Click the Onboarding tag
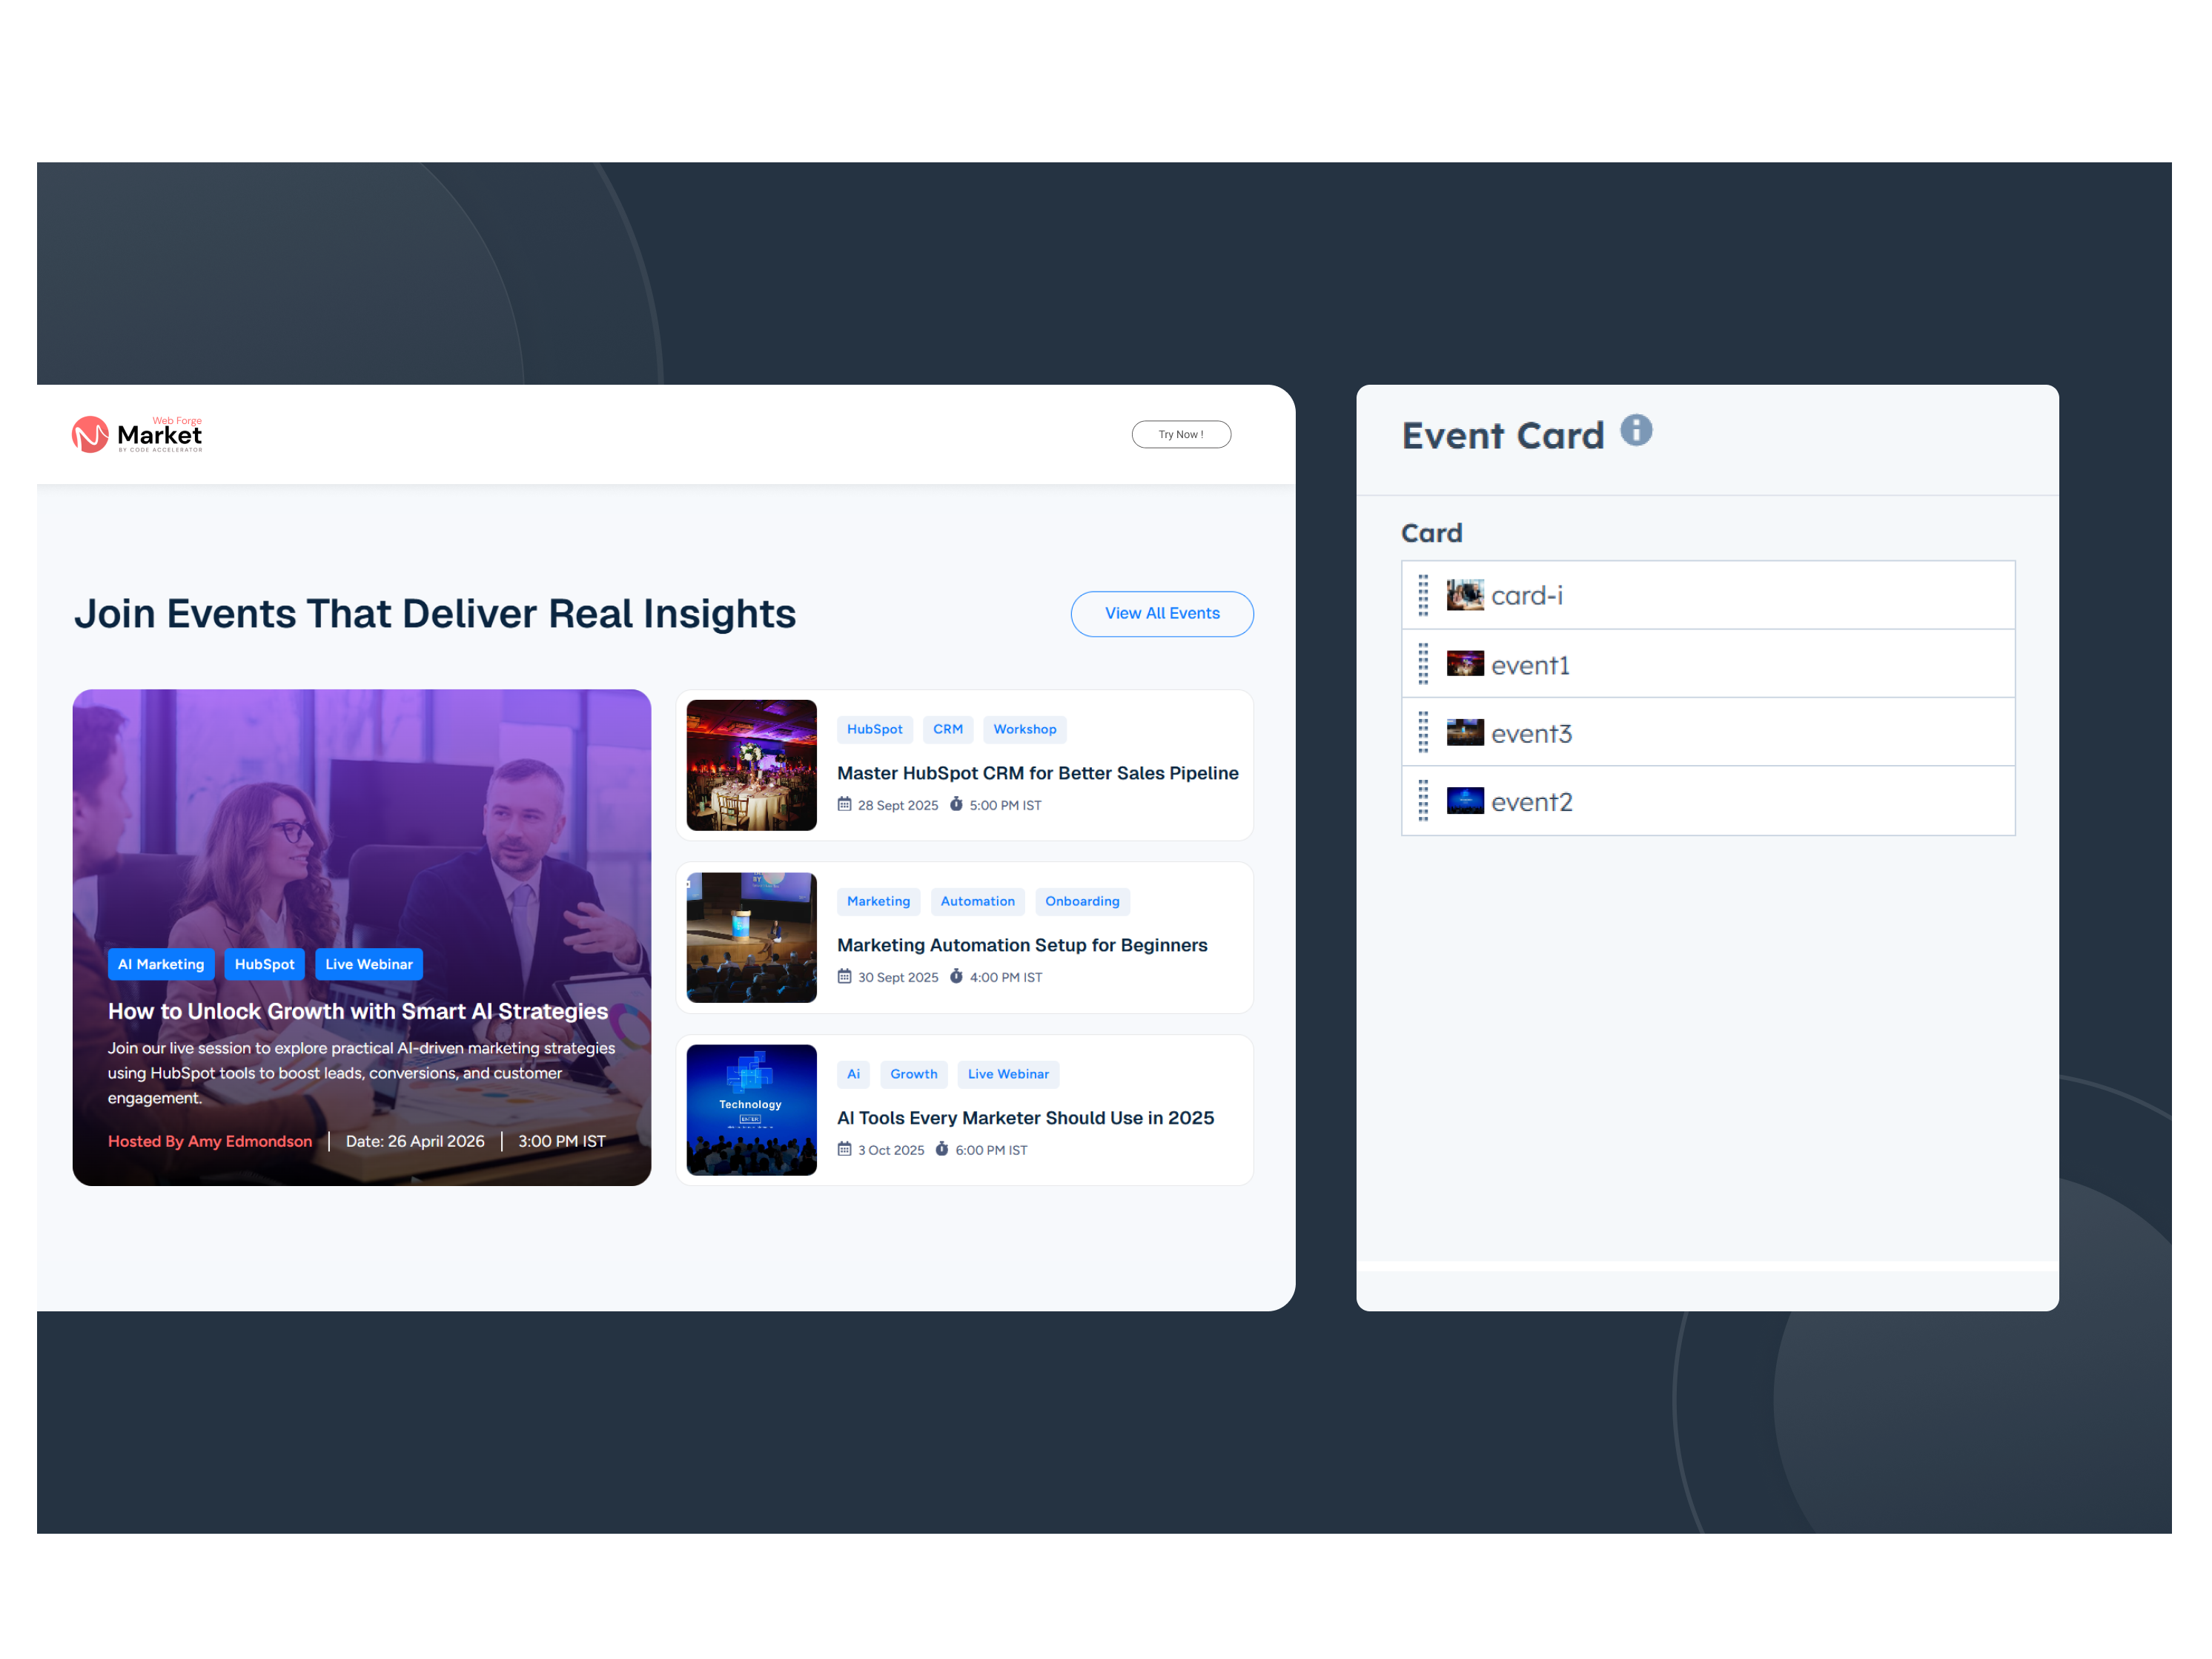2212x1659 pixels. [x=1083, y=901]
